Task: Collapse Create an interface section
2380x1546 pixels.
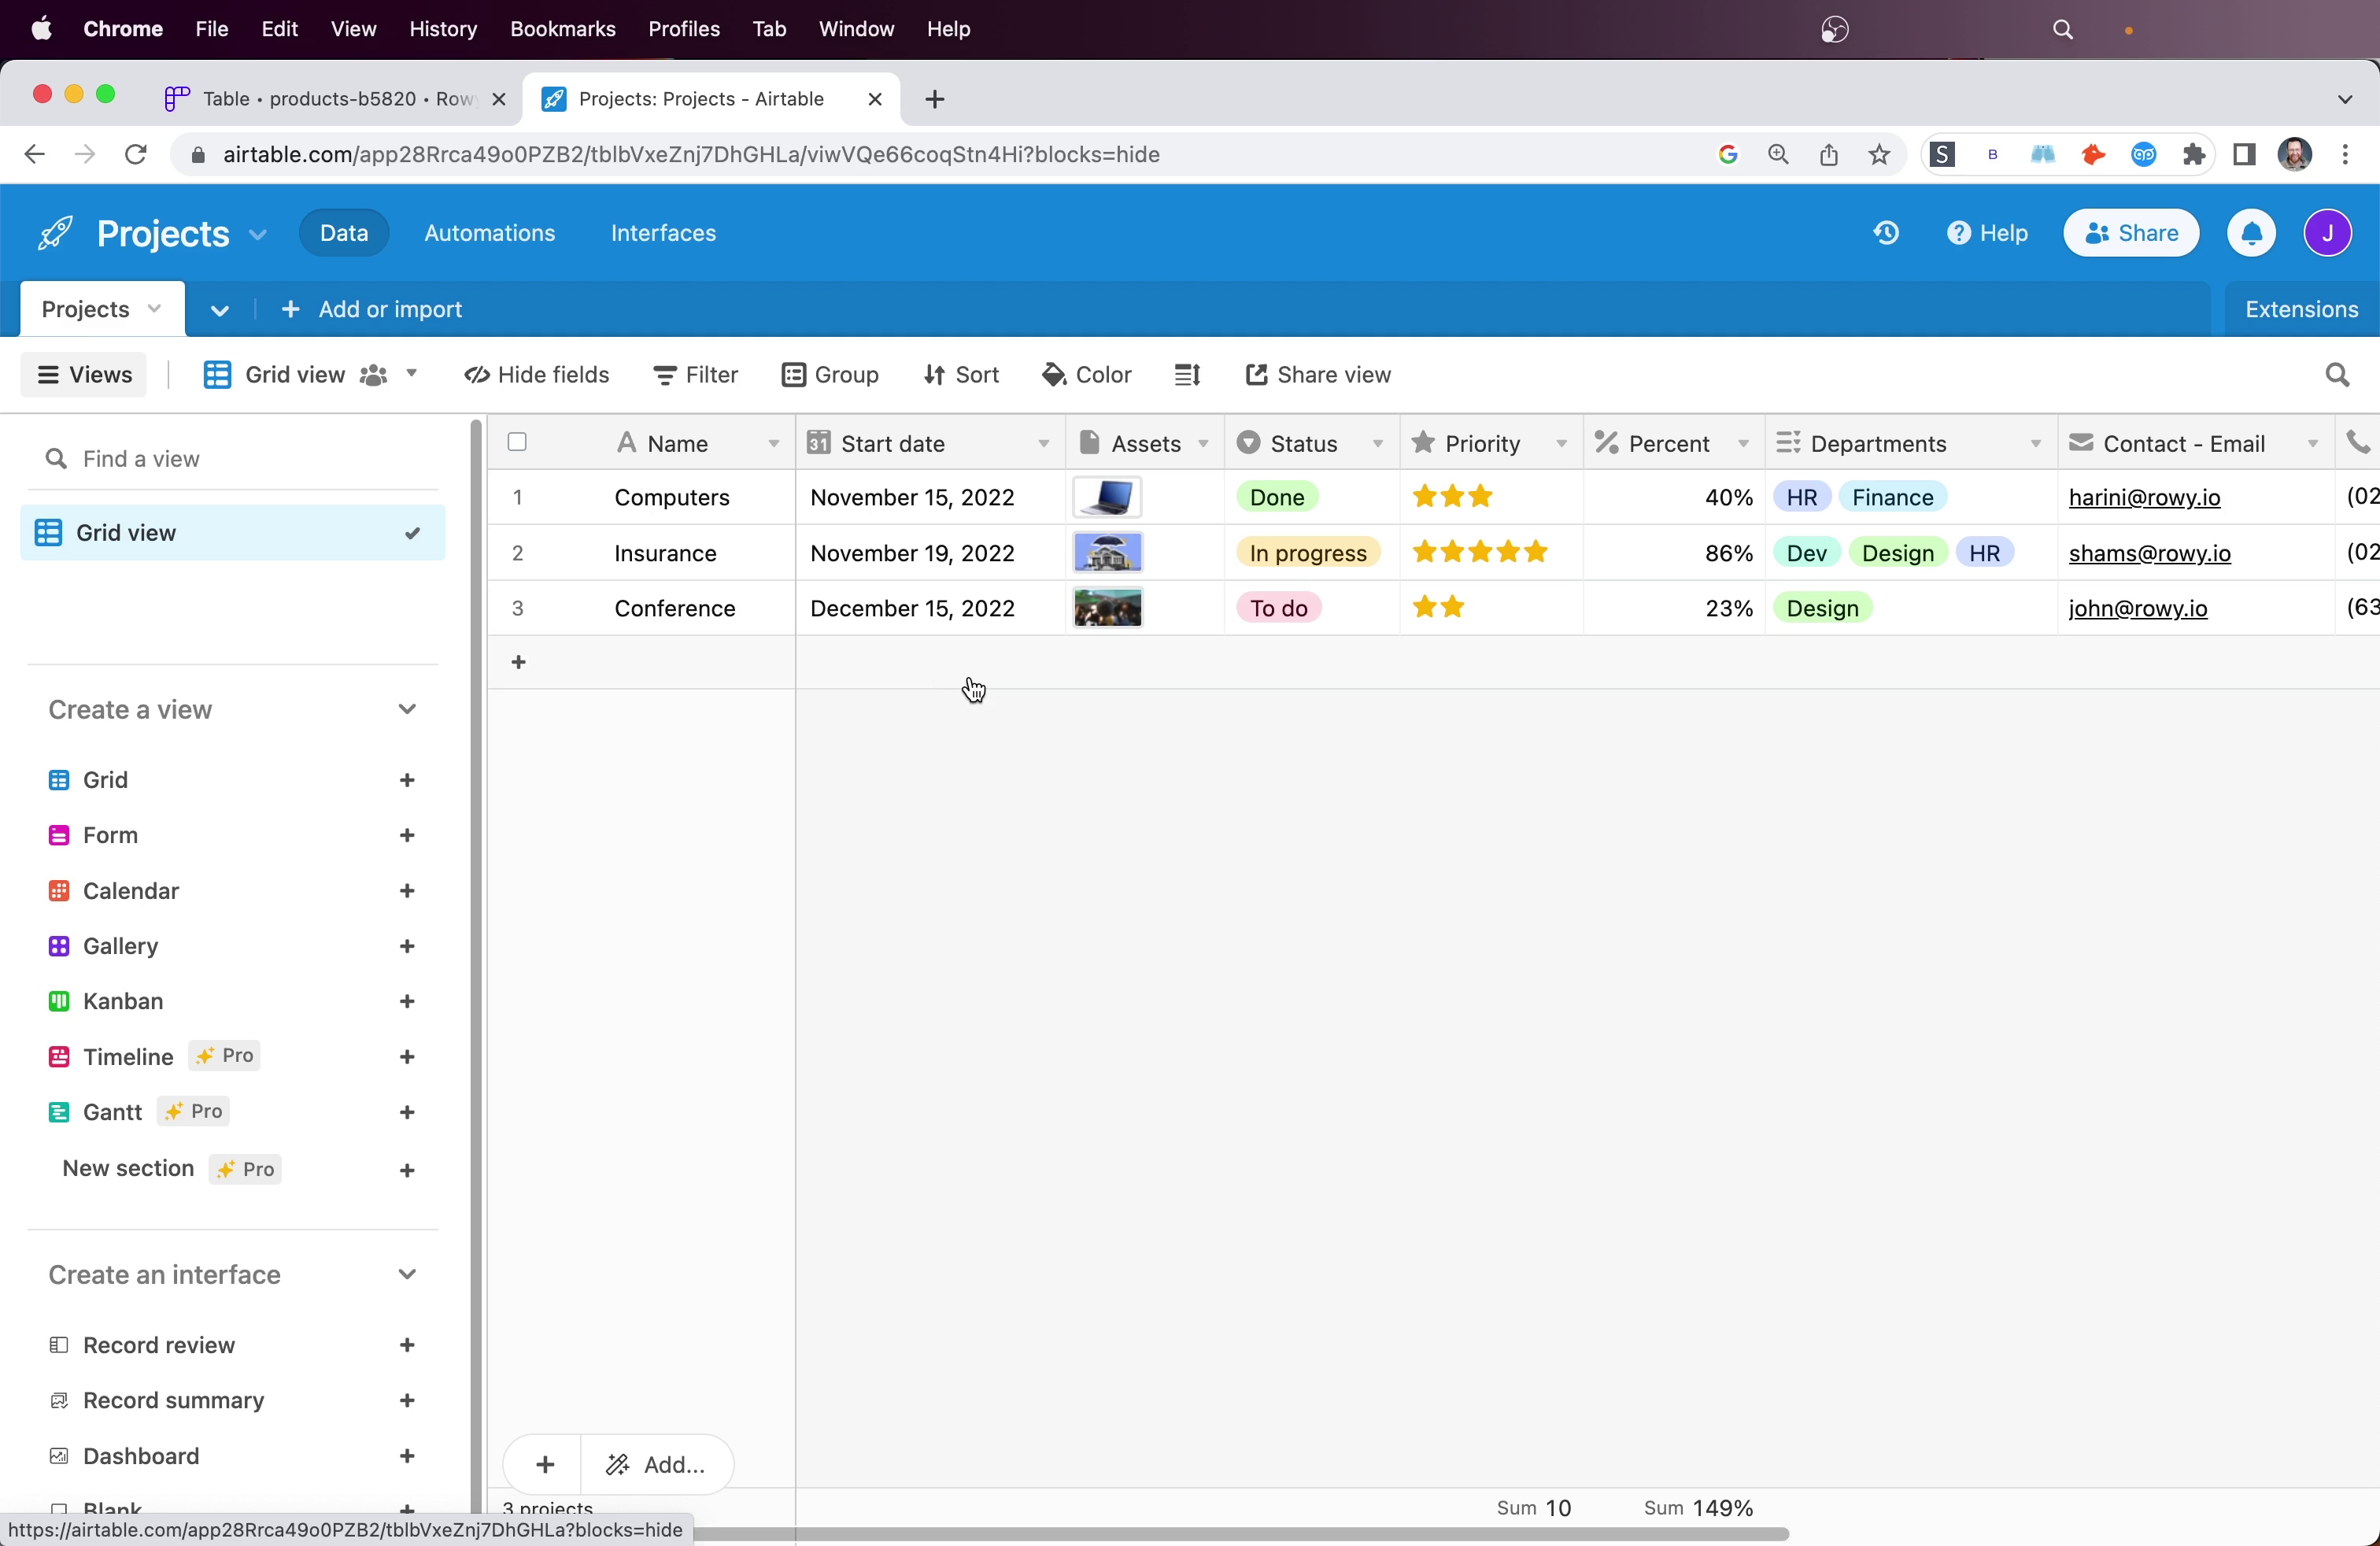Action: point(407,1275)
